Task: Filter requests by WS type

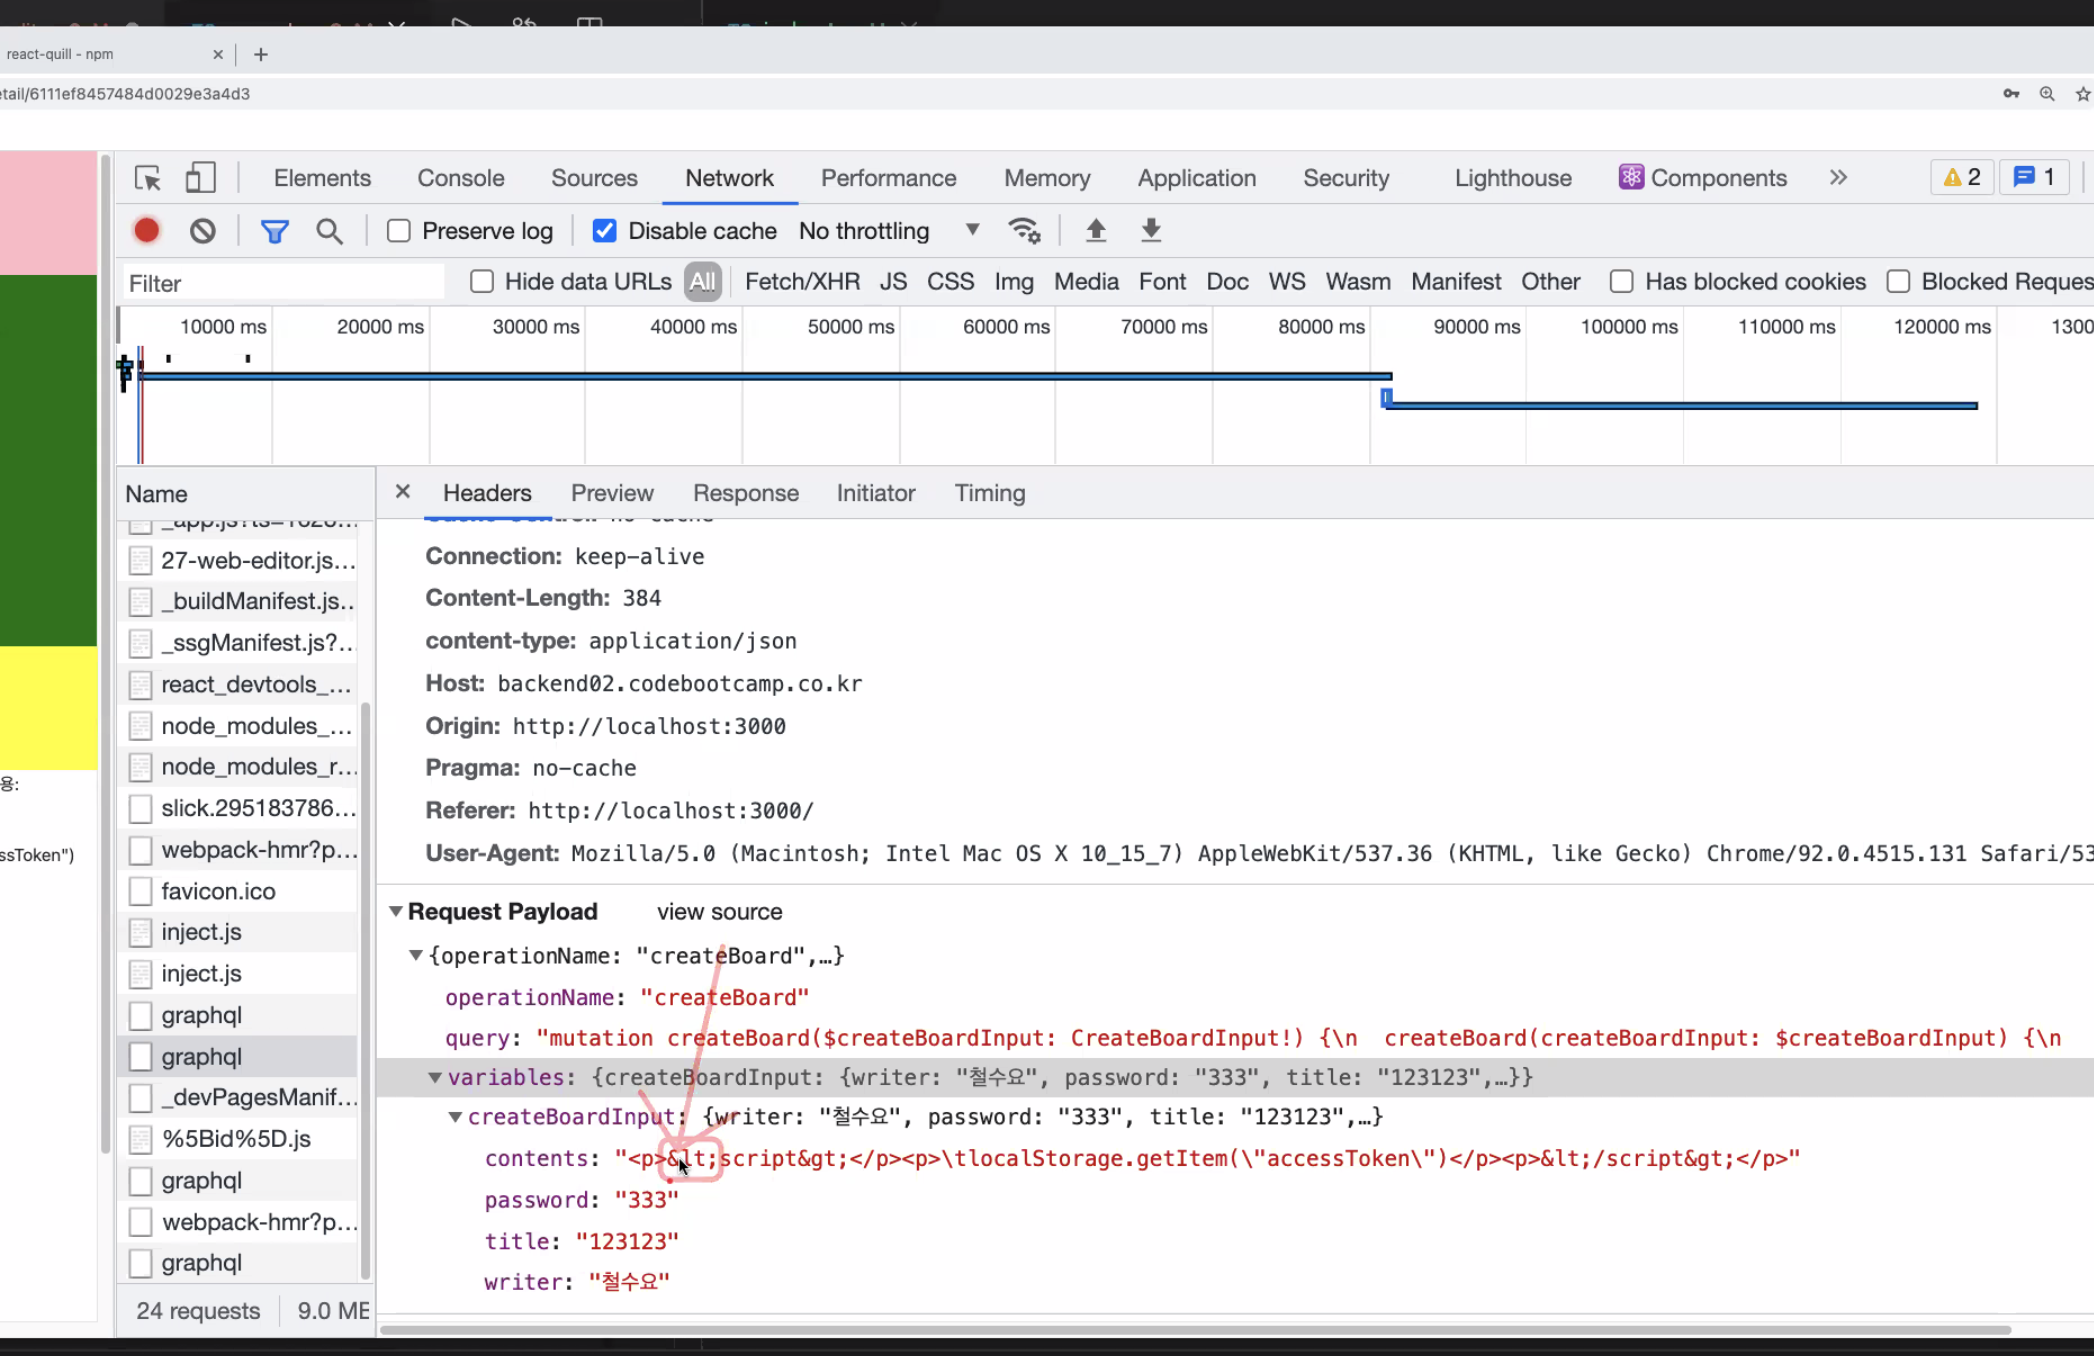Action: [1287, 282]
